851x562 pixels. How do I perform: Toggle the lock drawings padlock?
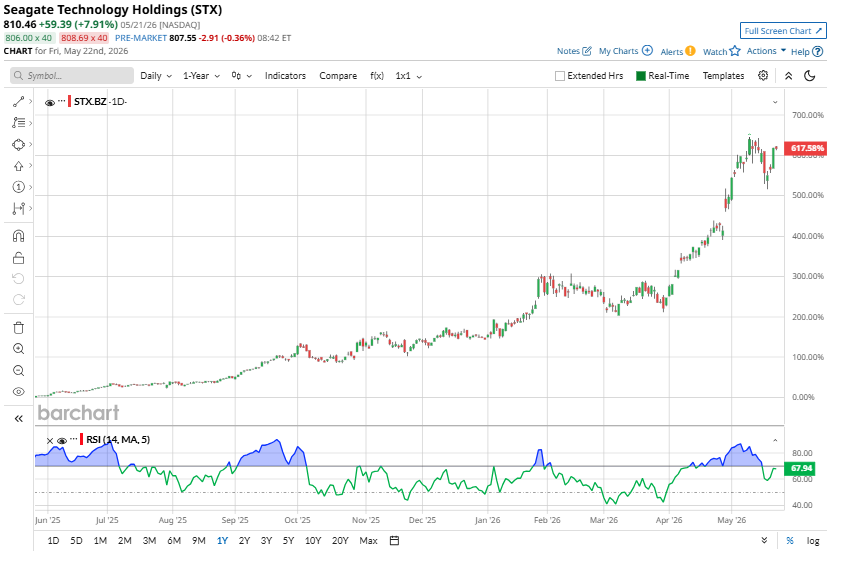(x=18, y=258)
